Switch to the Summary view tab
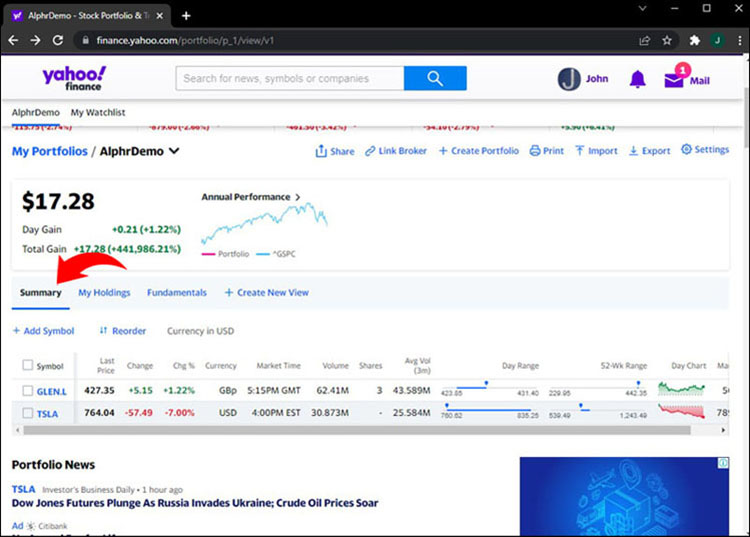This screenshot has height=537, width=750. pos(41,293)
